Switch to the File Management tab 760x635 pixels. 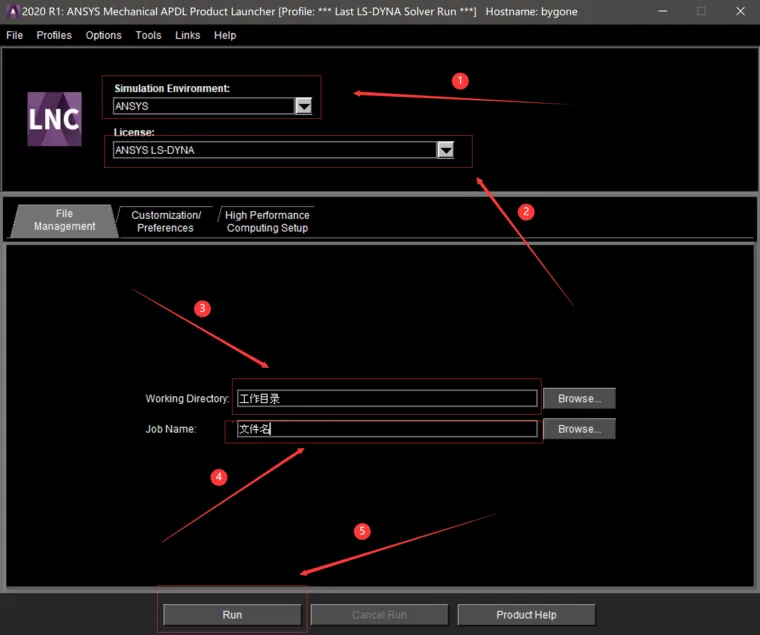click(x=64, y=220)
